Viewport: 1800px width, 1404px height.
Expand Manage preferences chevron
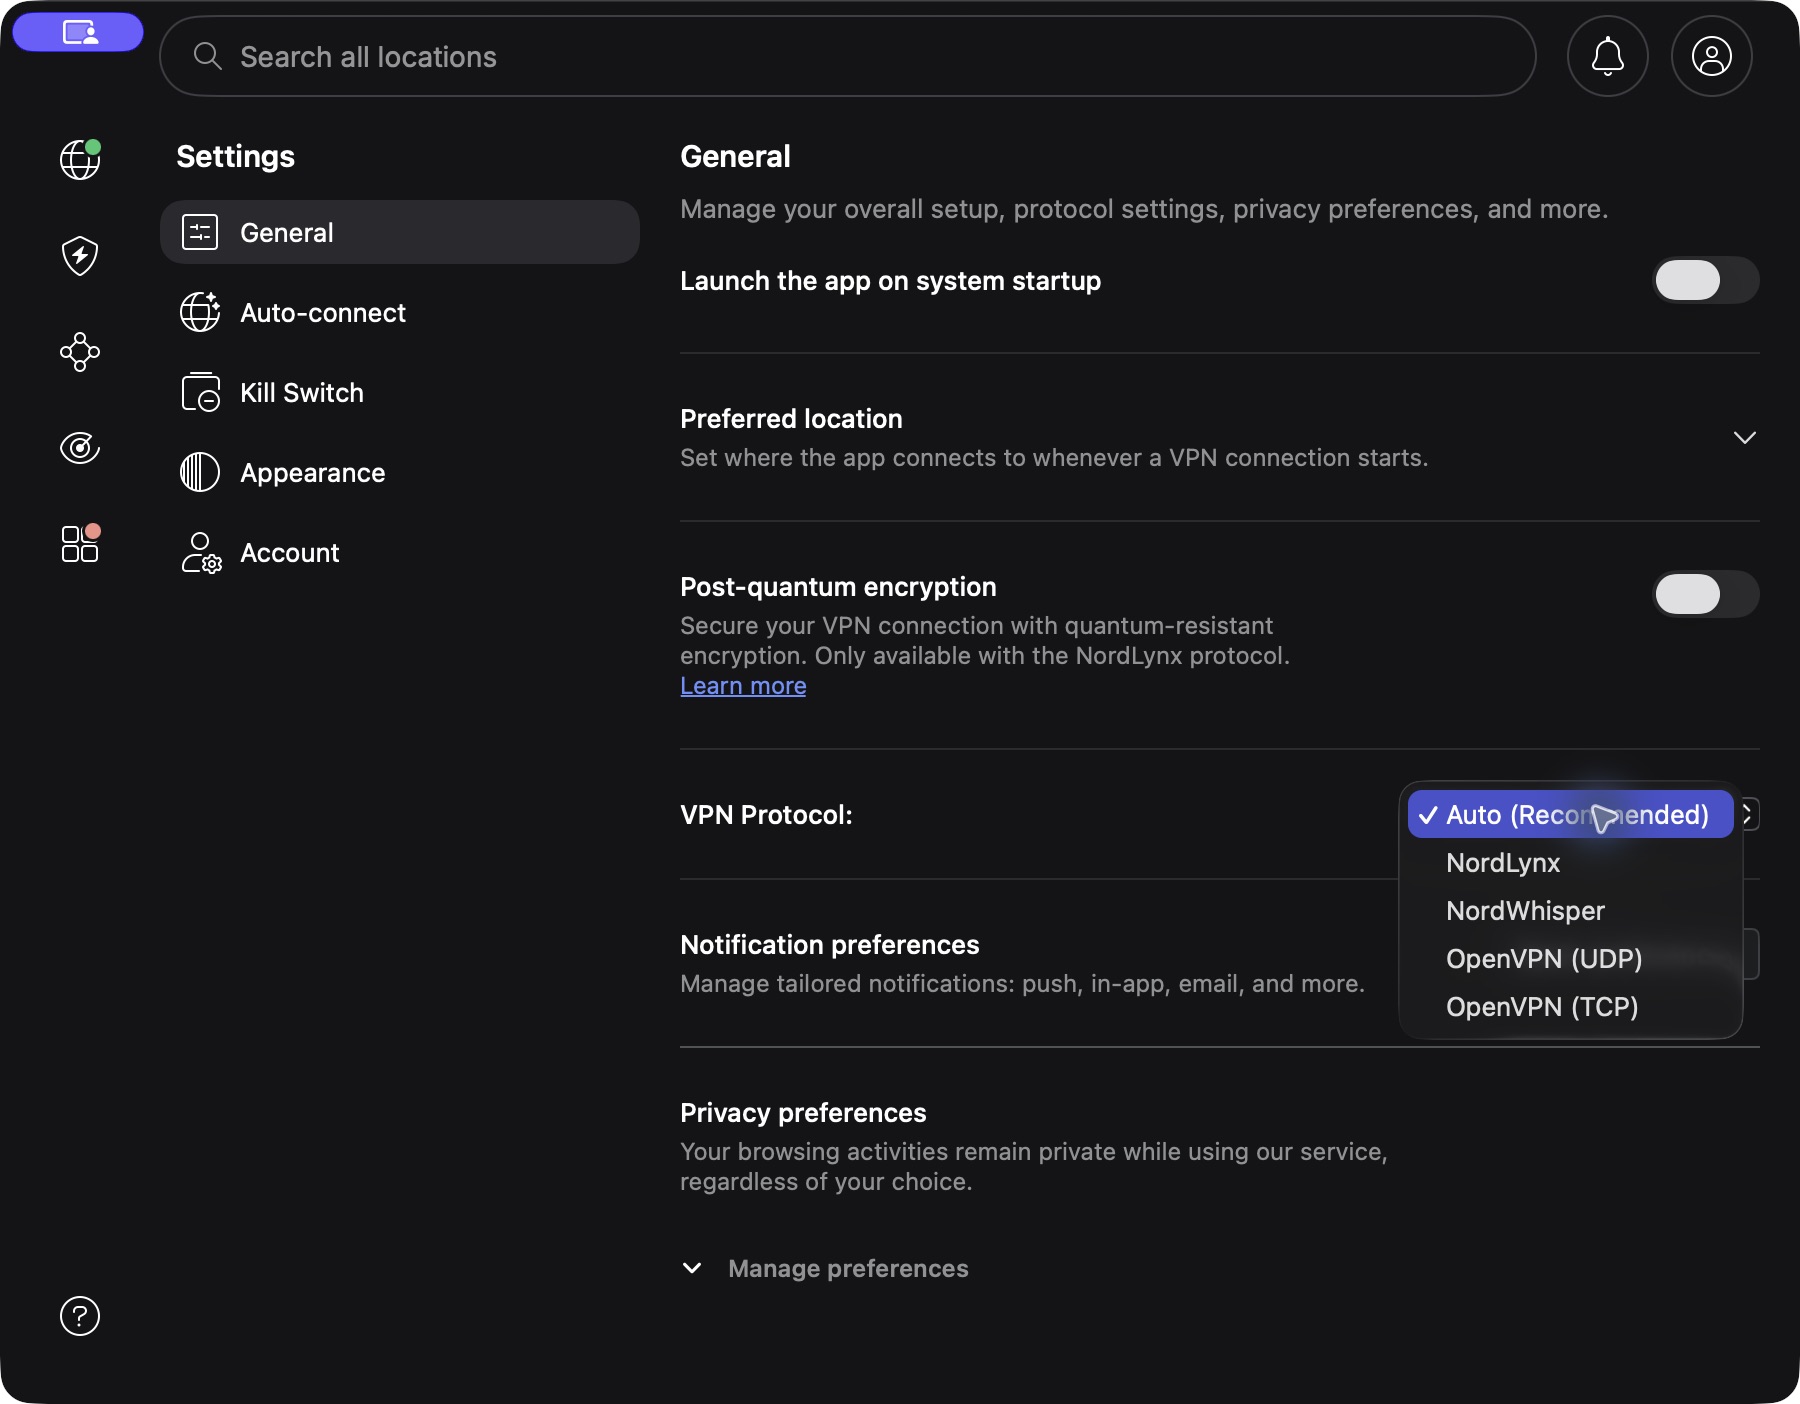point(692,1268)
